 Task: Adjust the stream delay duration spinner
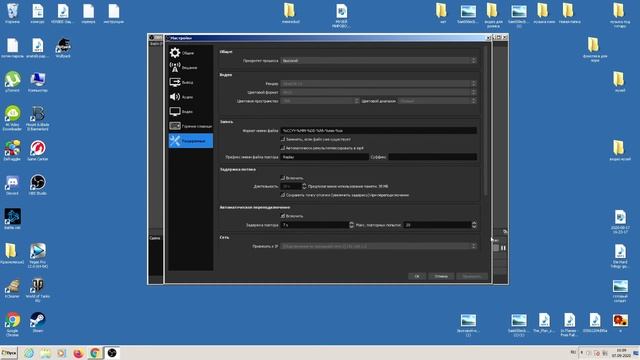(x=304, y=186)
